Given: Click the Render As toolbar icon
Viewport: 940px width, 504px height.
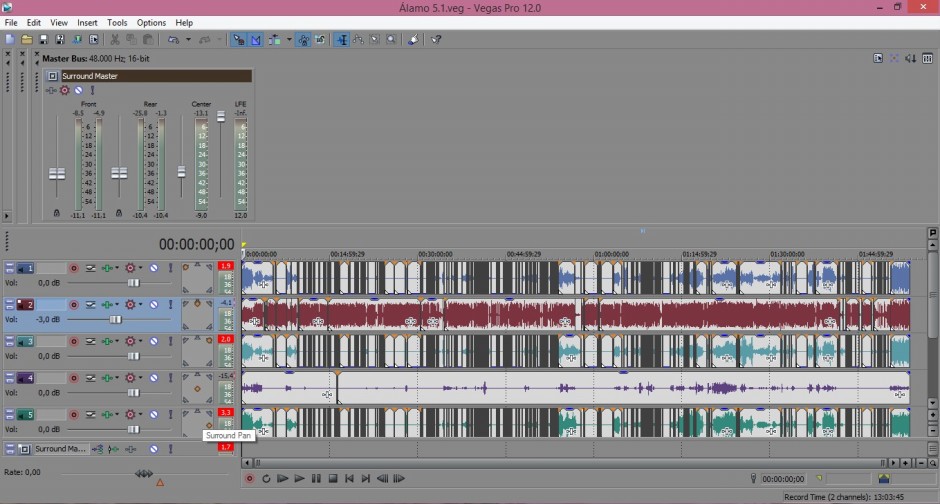Looking at the screenshot, I should pyautogui.click(x=77, y=40).
